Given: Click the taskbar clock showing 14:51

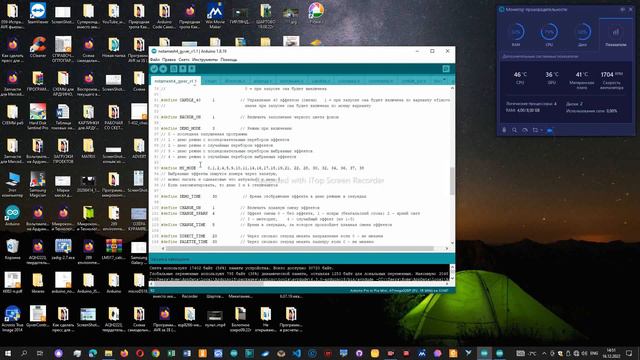Looking at the screenshot, I should [x=611, y=353].
